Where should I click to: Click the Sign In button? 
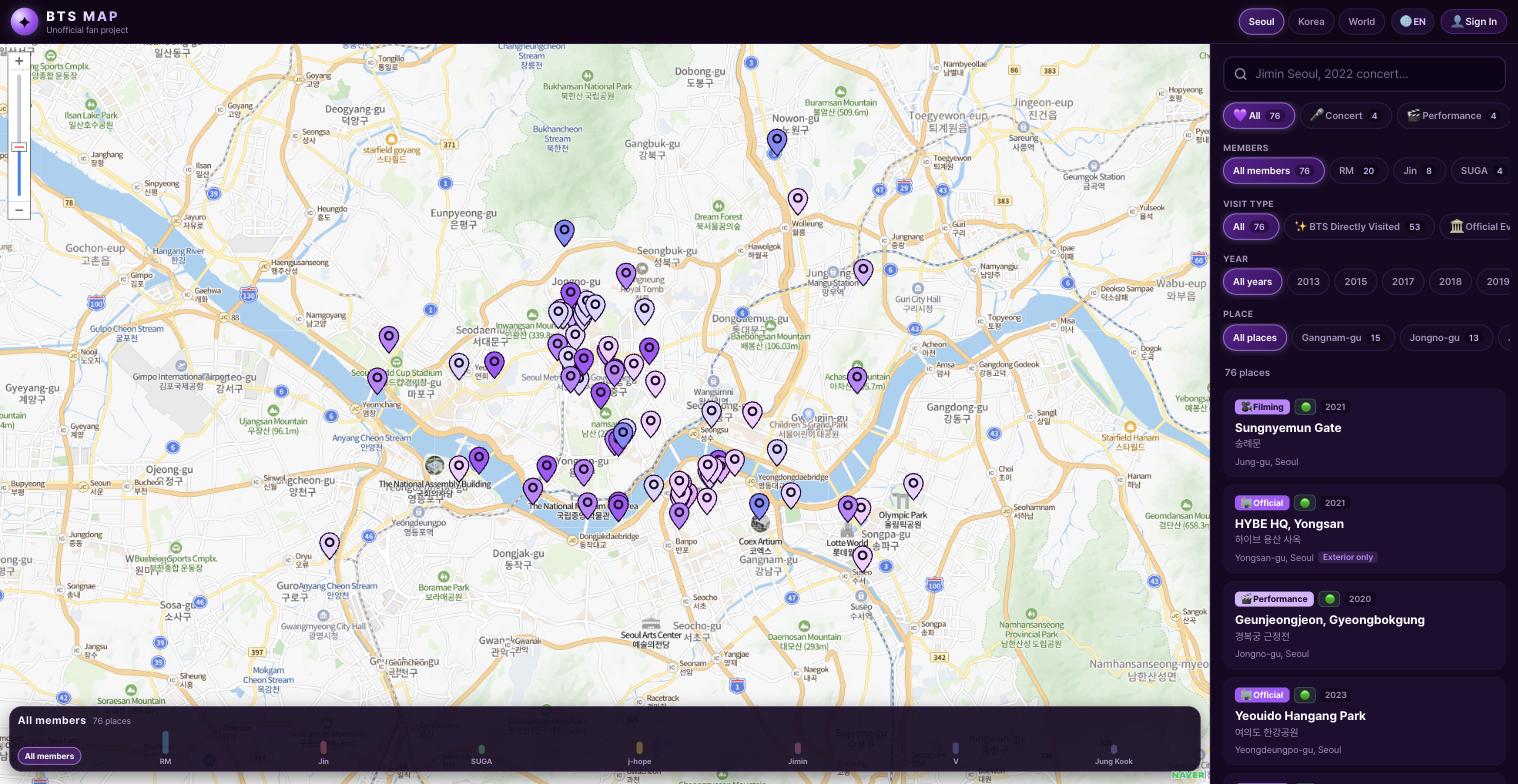point(1474,21)
